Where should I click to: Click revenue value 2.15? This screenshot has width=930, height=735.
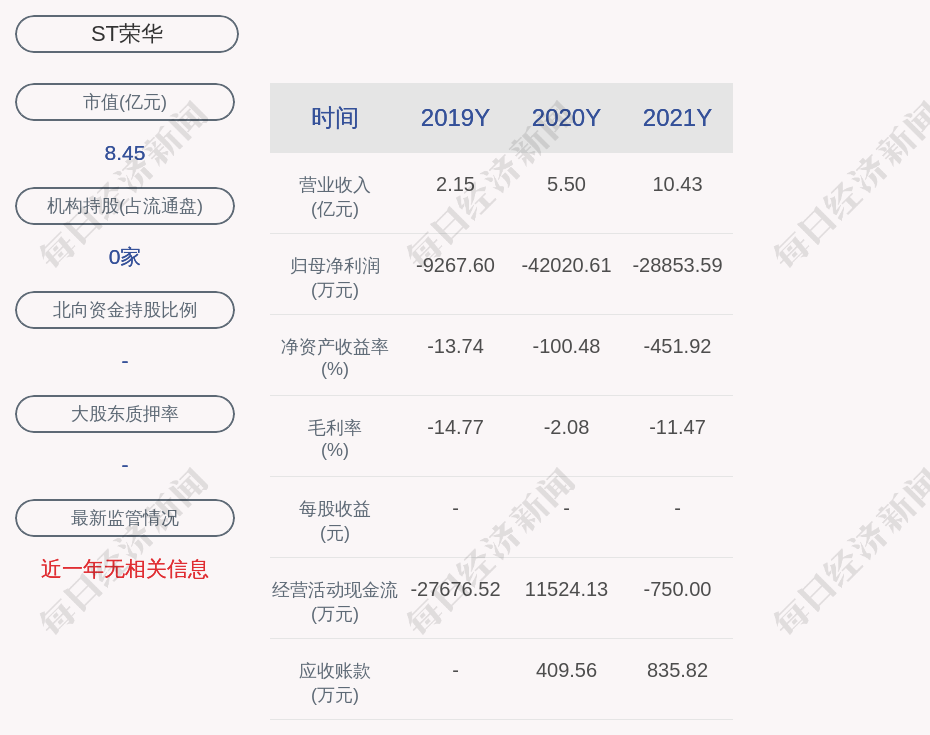tap(456, 184)
